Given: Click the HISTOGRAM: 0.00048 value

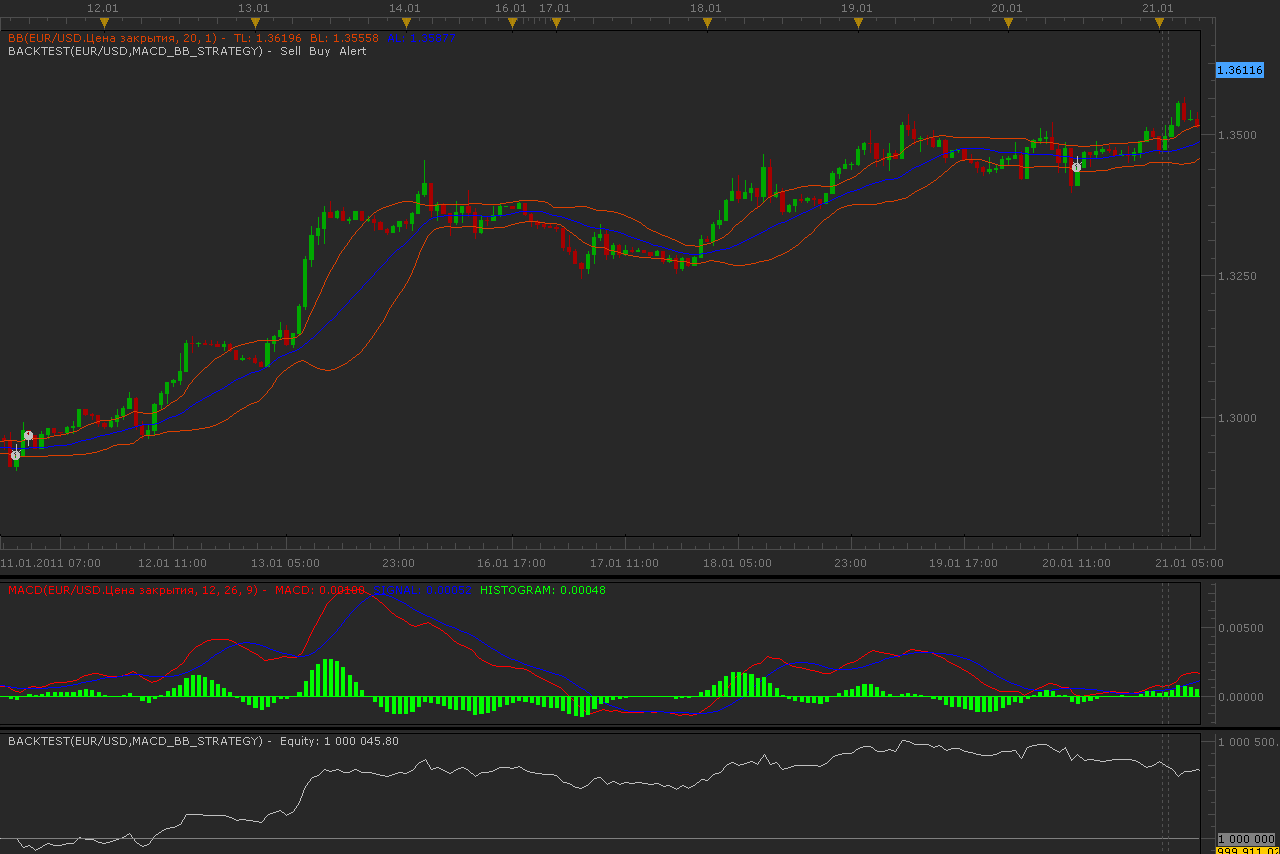Looking at the screenshot, I should pos(543,590).
